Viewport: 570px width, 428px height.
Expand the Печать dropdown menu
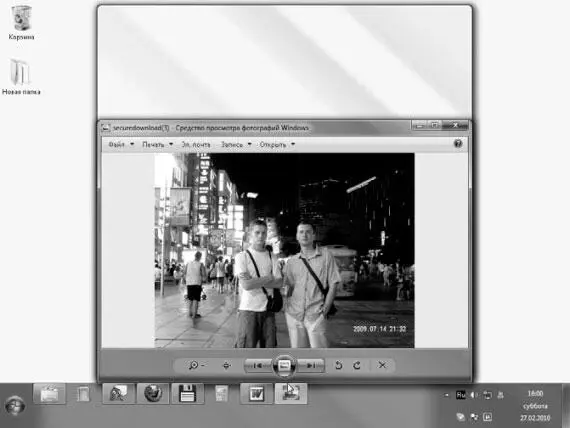(157, 144)
